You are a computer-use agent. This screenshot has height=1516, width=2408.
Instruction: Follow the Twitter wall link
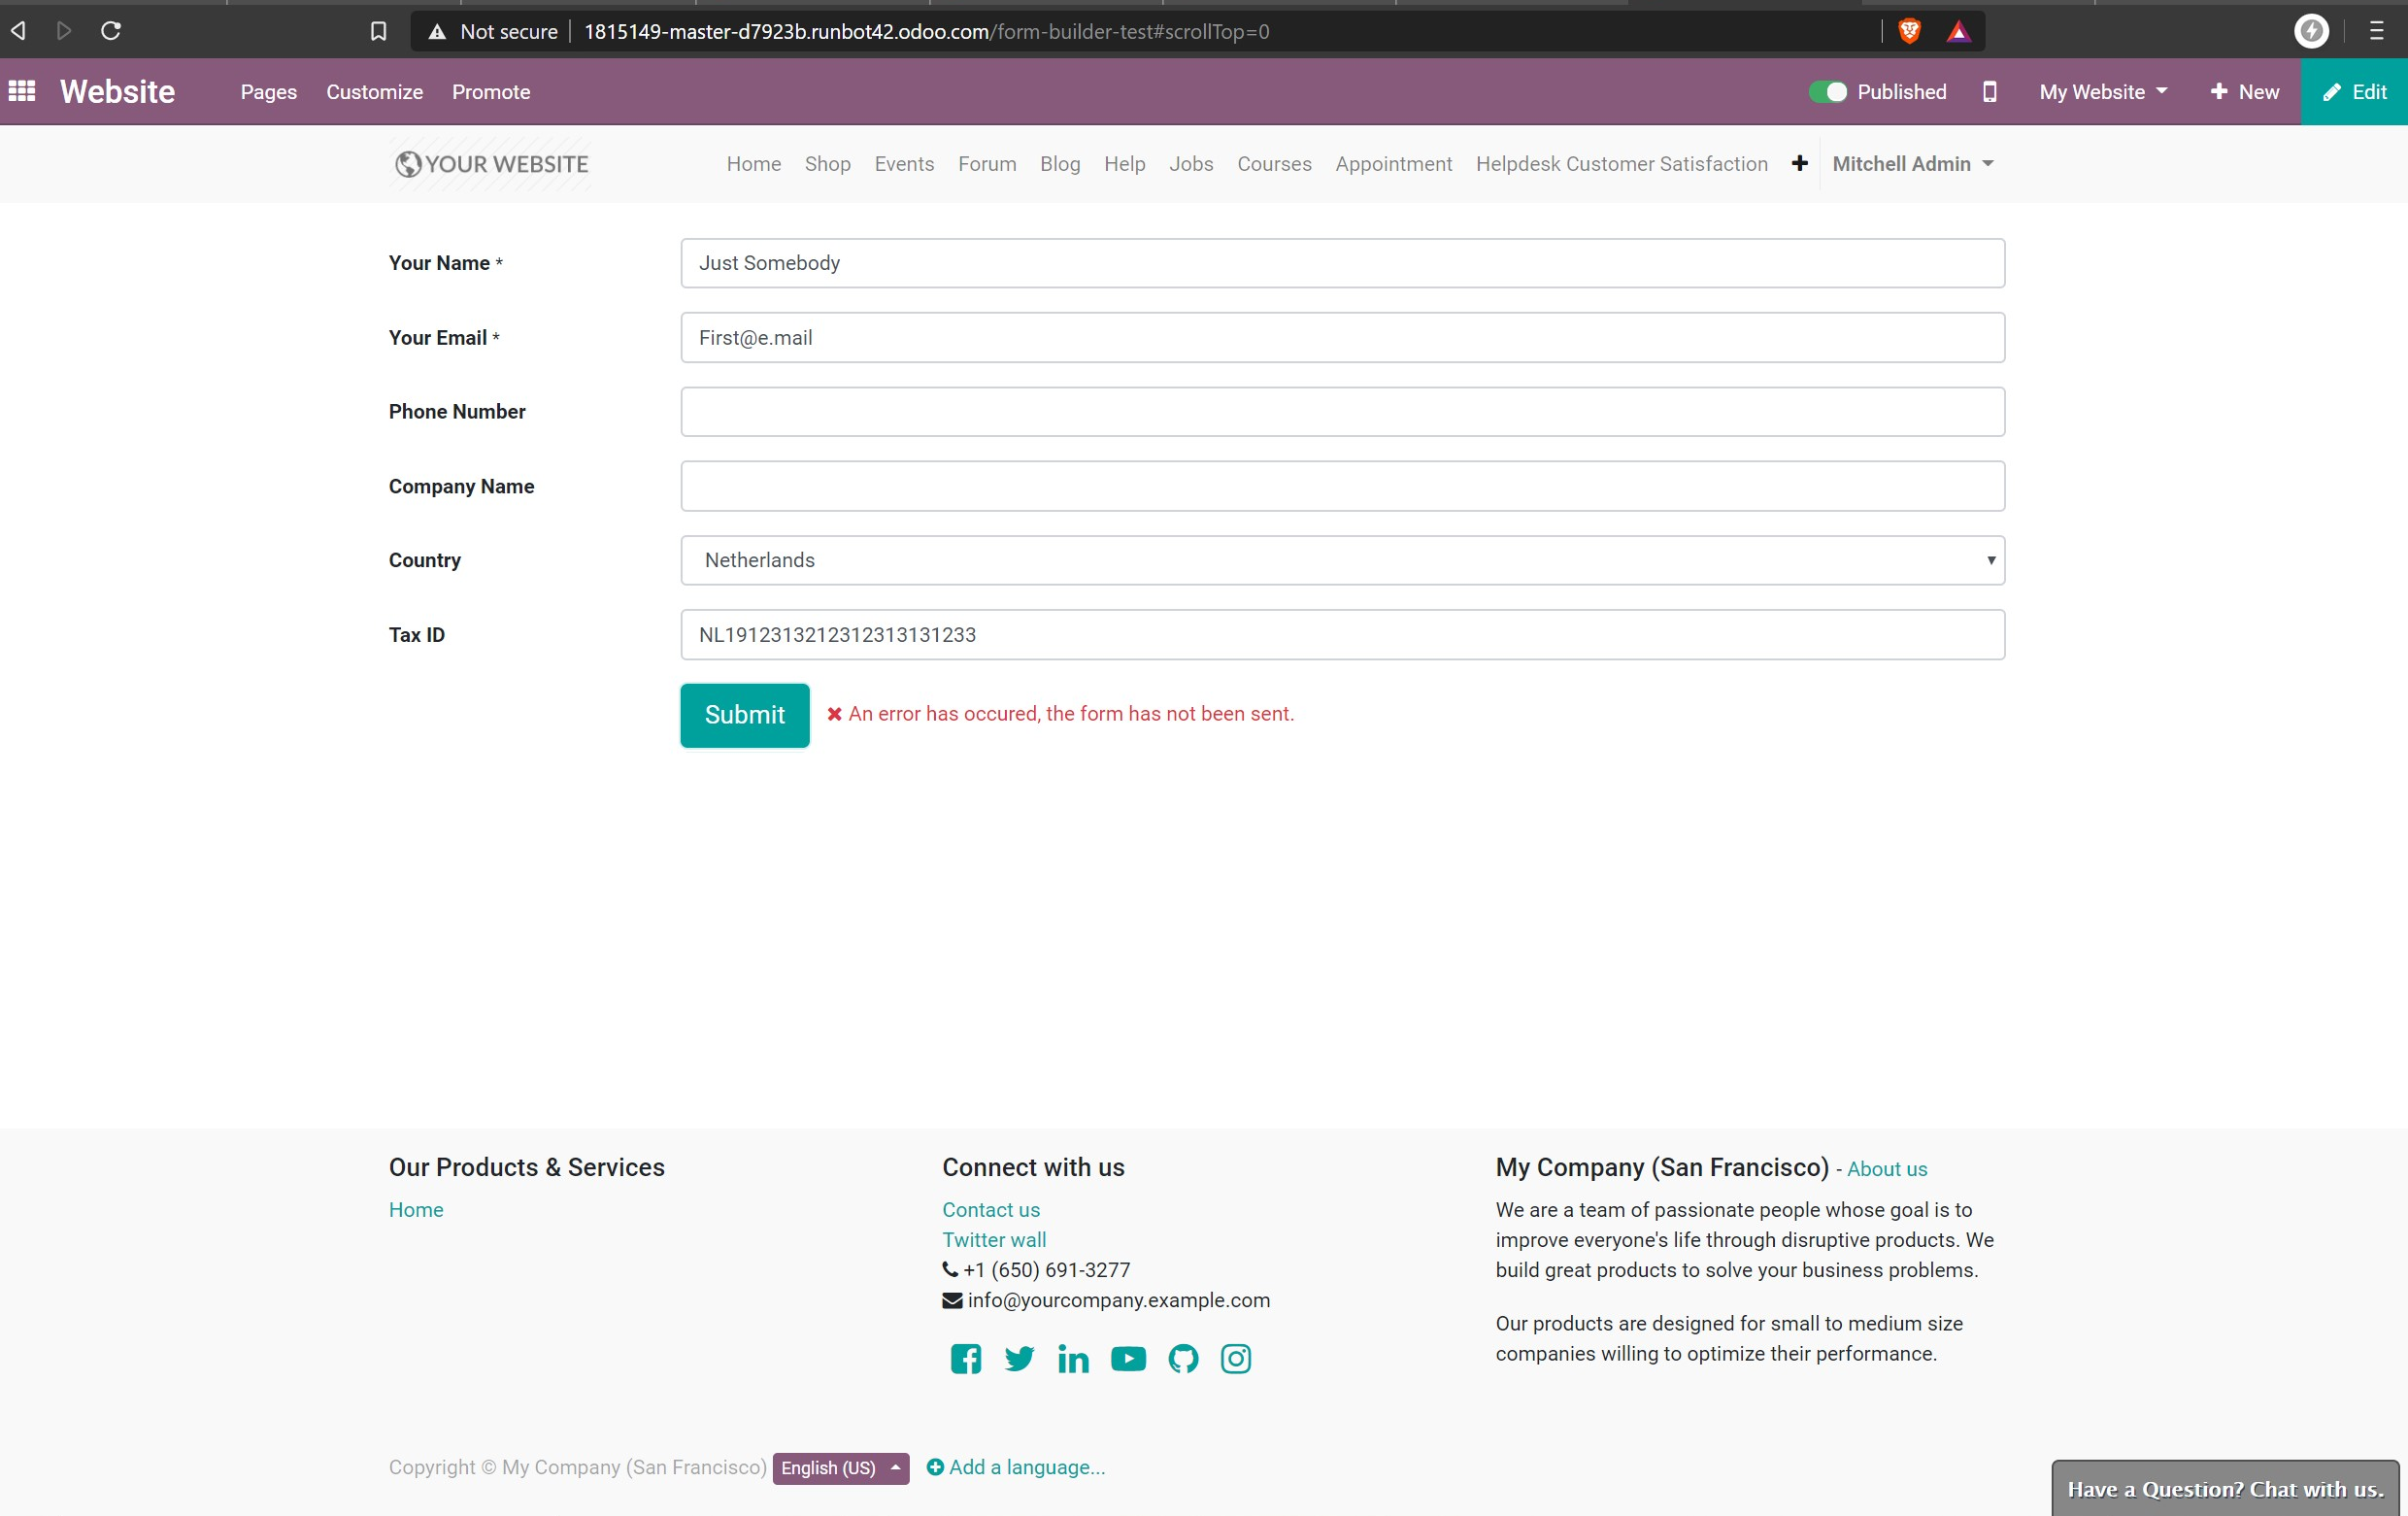click(x=993, y=1239)
